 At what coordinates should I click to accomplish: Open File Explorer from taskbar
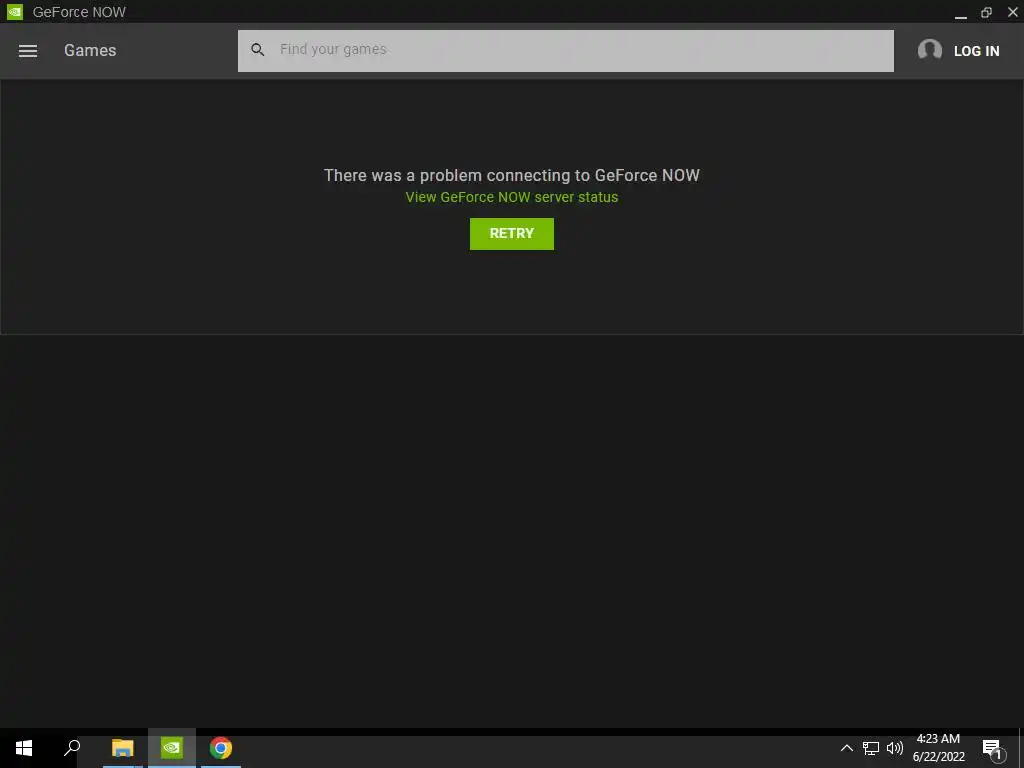point(122,748)
